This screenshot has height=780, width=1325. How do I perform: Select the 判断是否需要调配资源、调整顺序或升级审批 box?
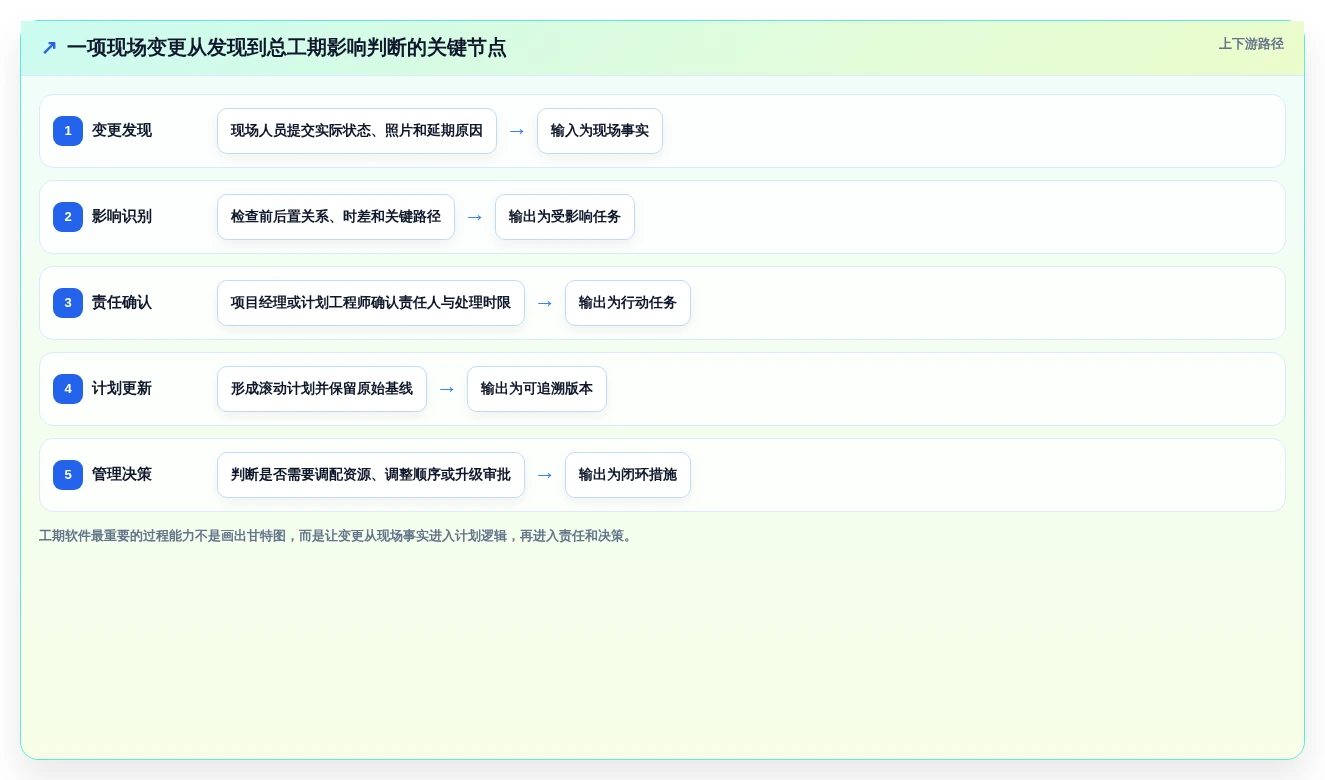click(371, 475)
